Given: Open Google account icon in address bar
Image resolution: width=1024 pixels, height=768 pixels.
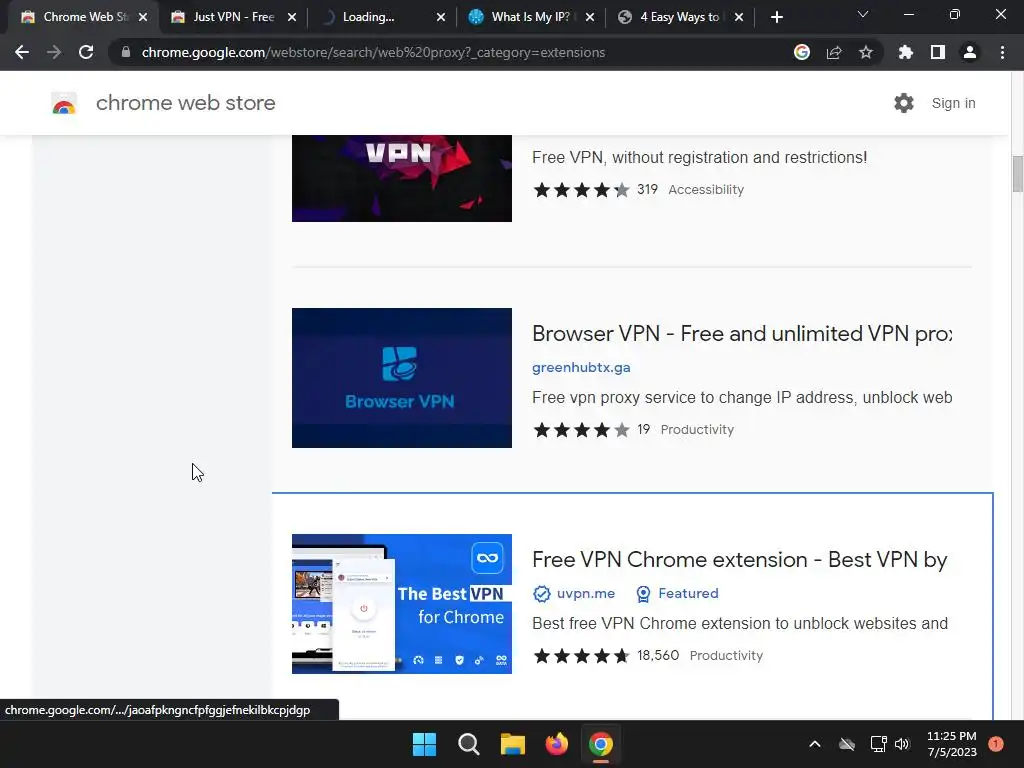Looking at the screenshot, I should pyautogui.click(x=802, y=52).
